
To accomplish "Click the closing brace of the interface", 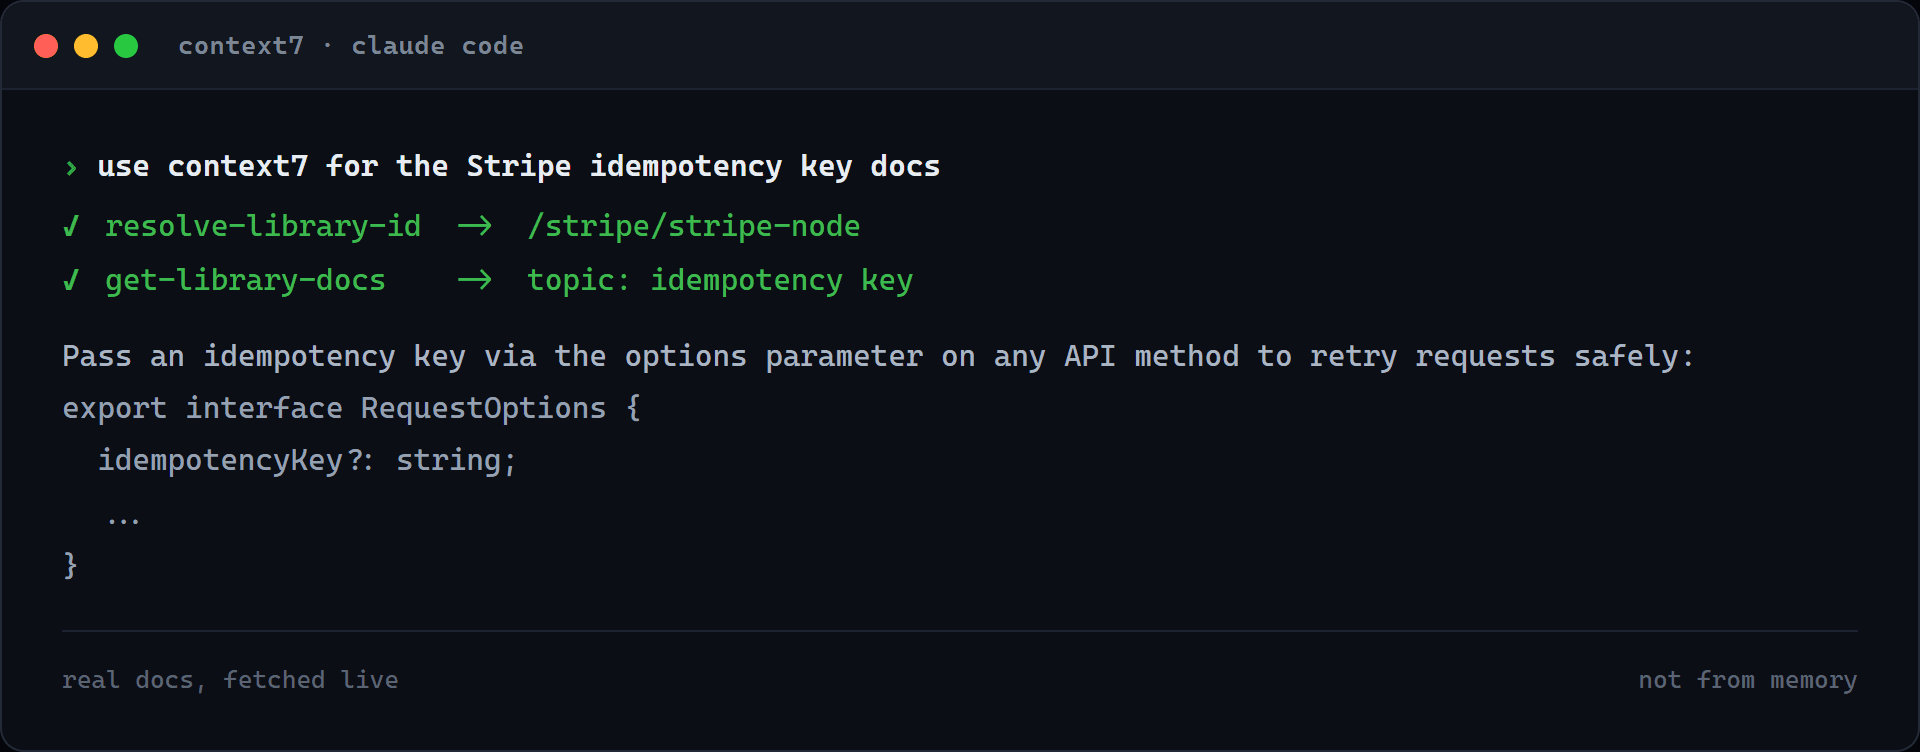I will coord(70,565).
